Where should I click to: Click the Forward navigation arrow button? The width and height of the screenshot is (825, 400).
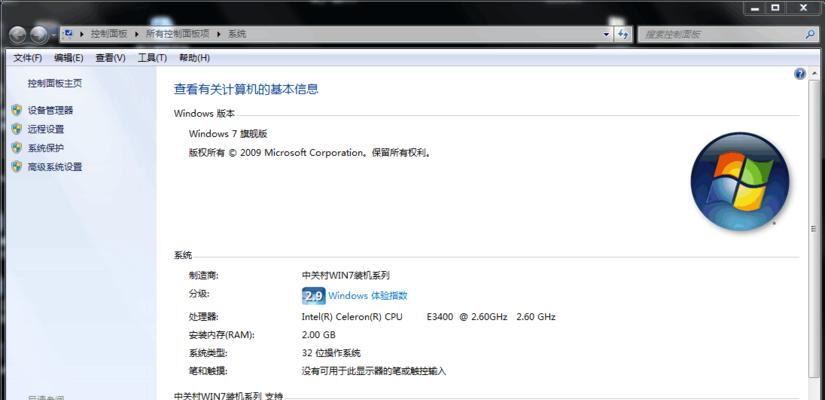[38, 35]
